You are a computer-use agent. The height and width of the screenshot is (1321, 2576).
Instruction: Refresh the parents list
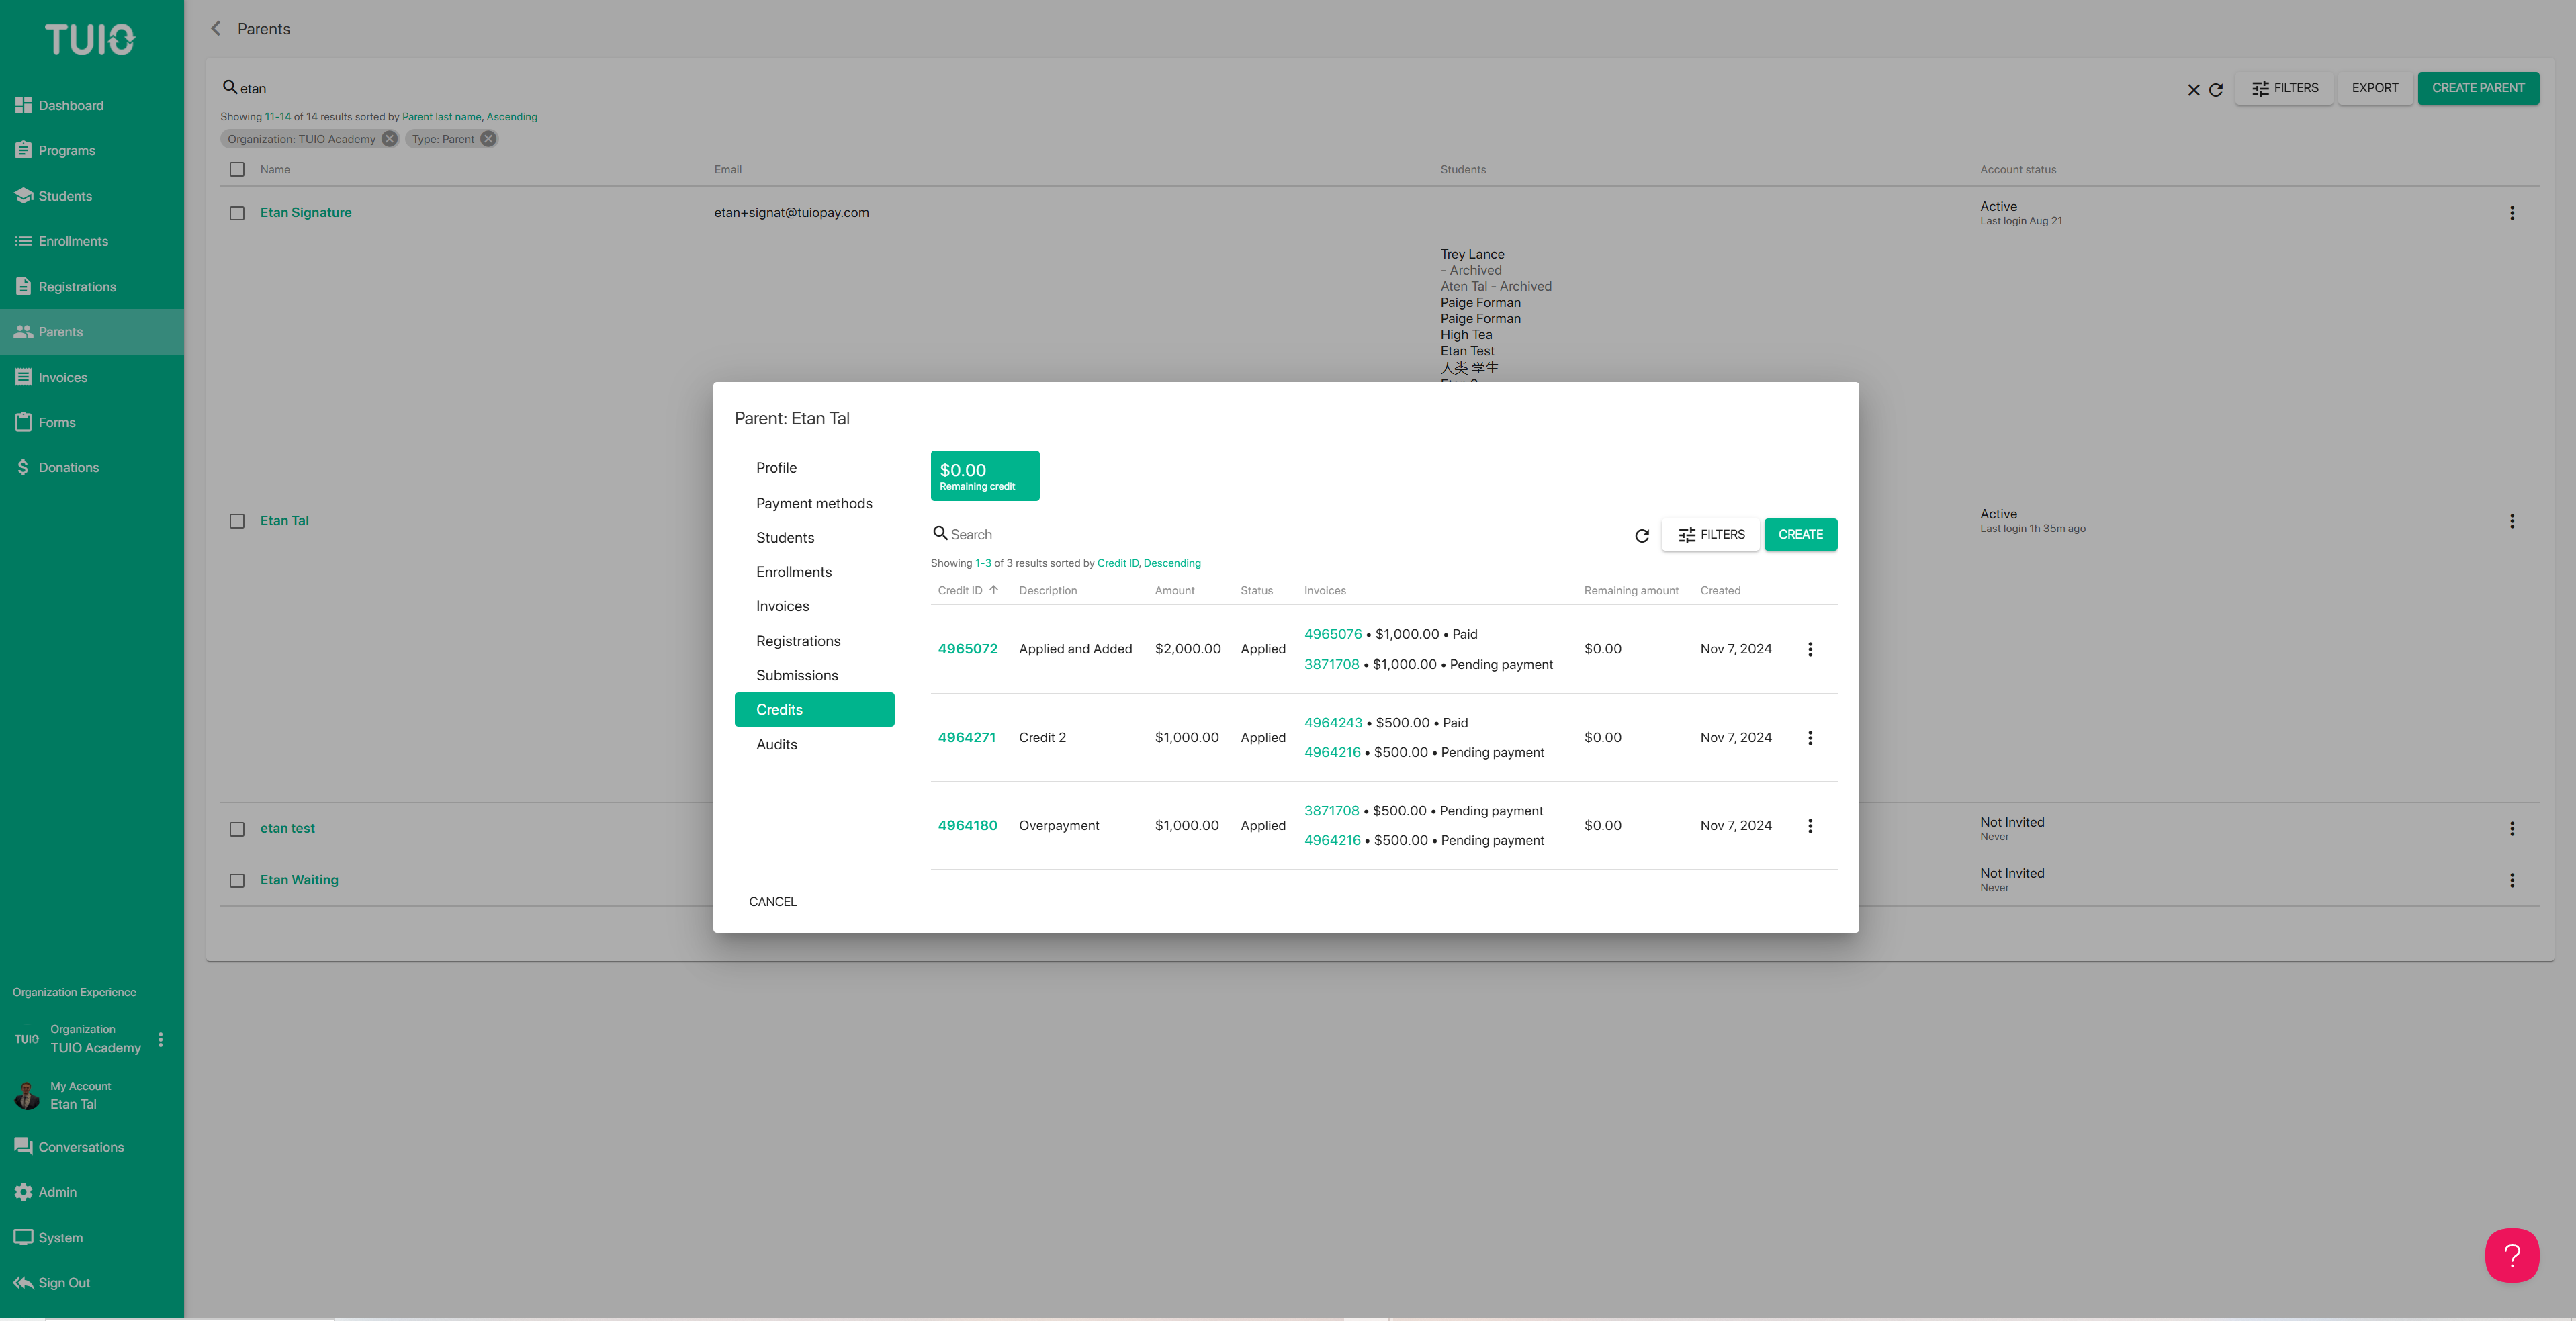tap(2216, 90)
